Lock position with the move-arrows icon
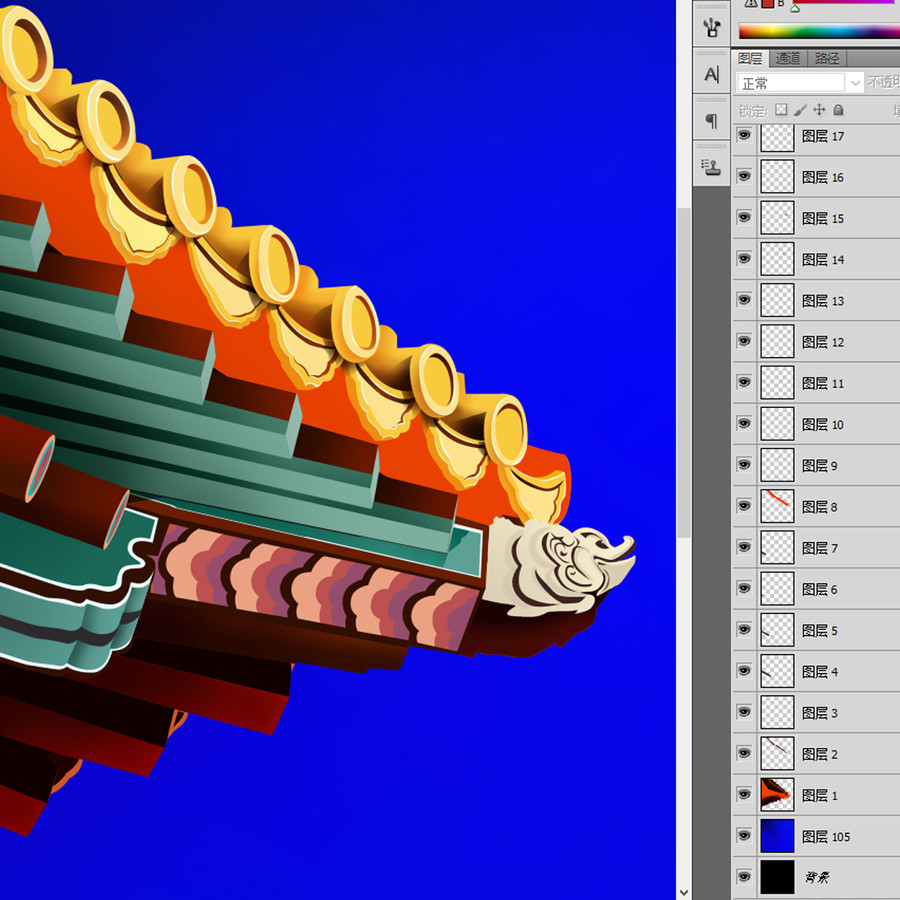900x900 pixels. click(819, 110)
